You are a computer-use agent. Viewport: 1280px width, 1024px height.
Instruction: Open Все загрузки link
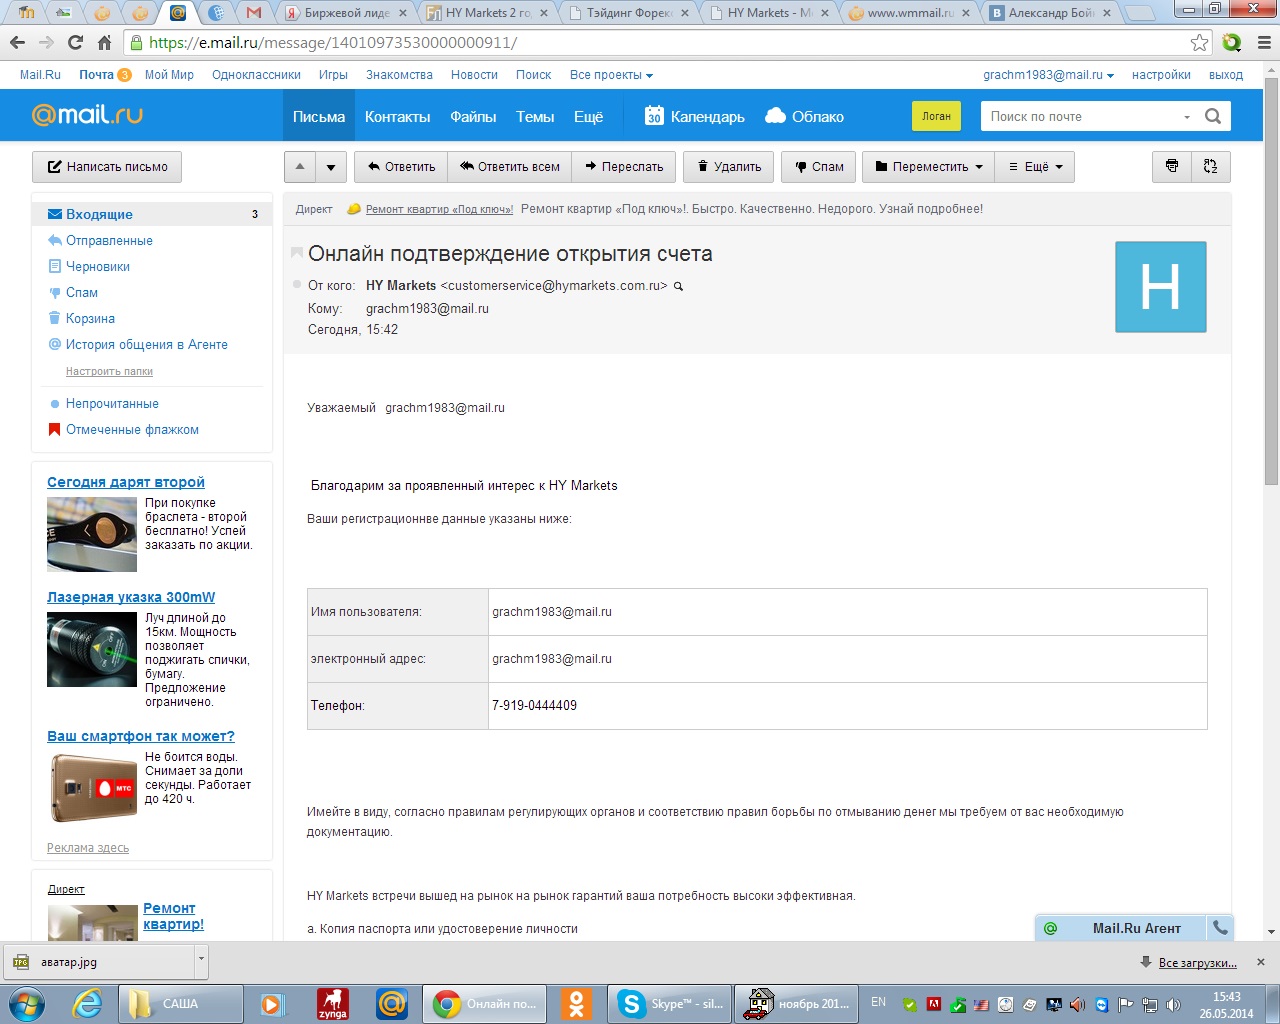point(1197,963)
